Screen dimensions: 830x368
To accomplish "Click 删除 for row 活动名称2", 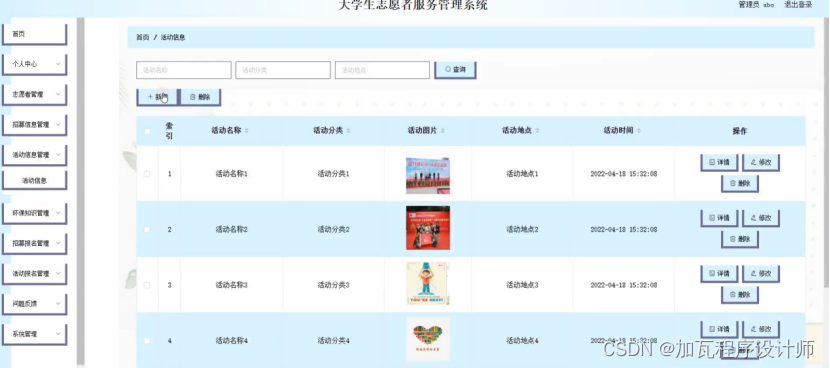I will pyautogui.click(x=740, y=239).
